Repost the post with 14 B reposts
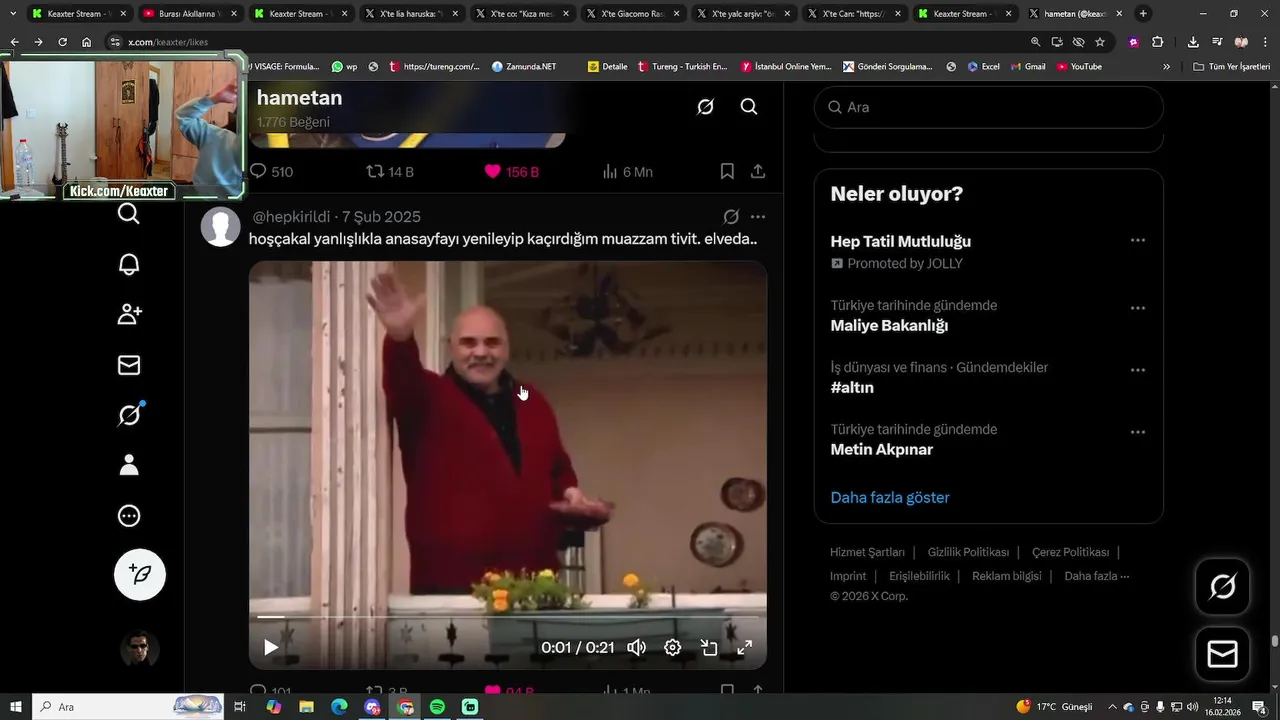Screen dimensions: 1280x720 (390, 172)
